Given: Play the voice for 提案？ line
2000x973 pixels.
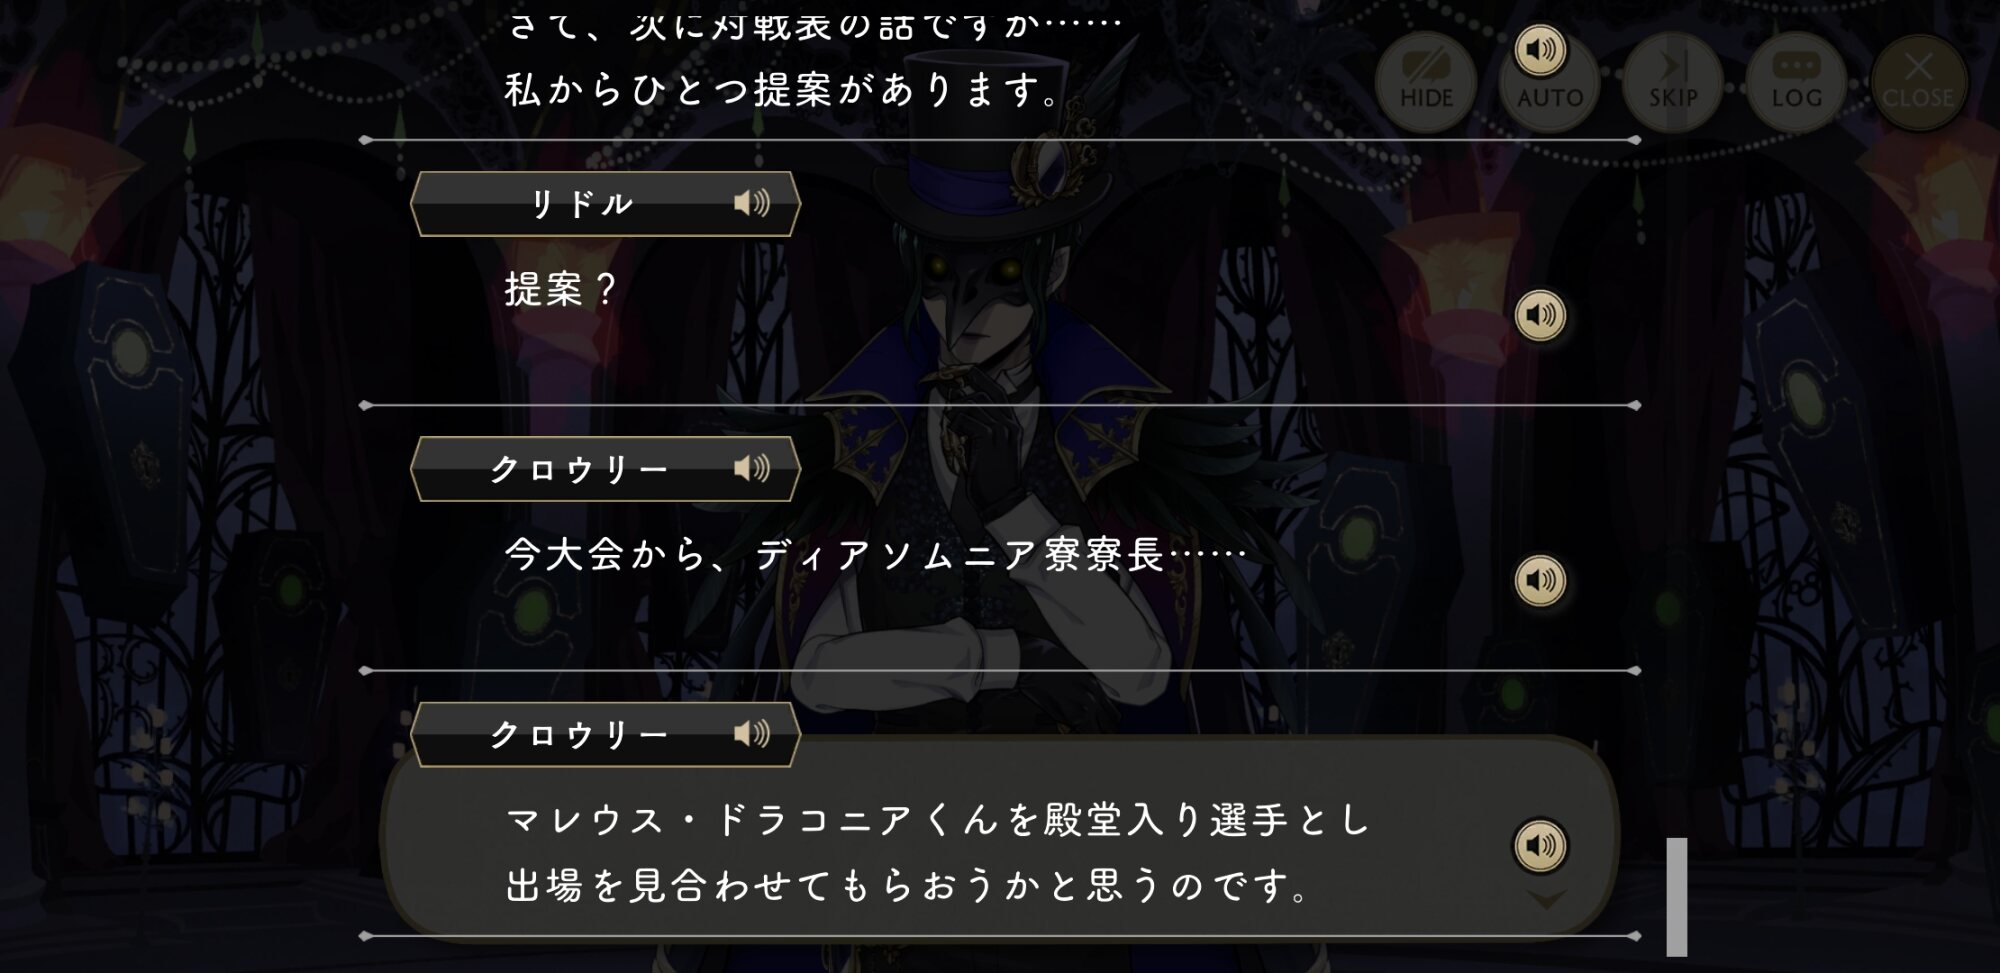Looking at the screenshot, I should (1541, 315).
